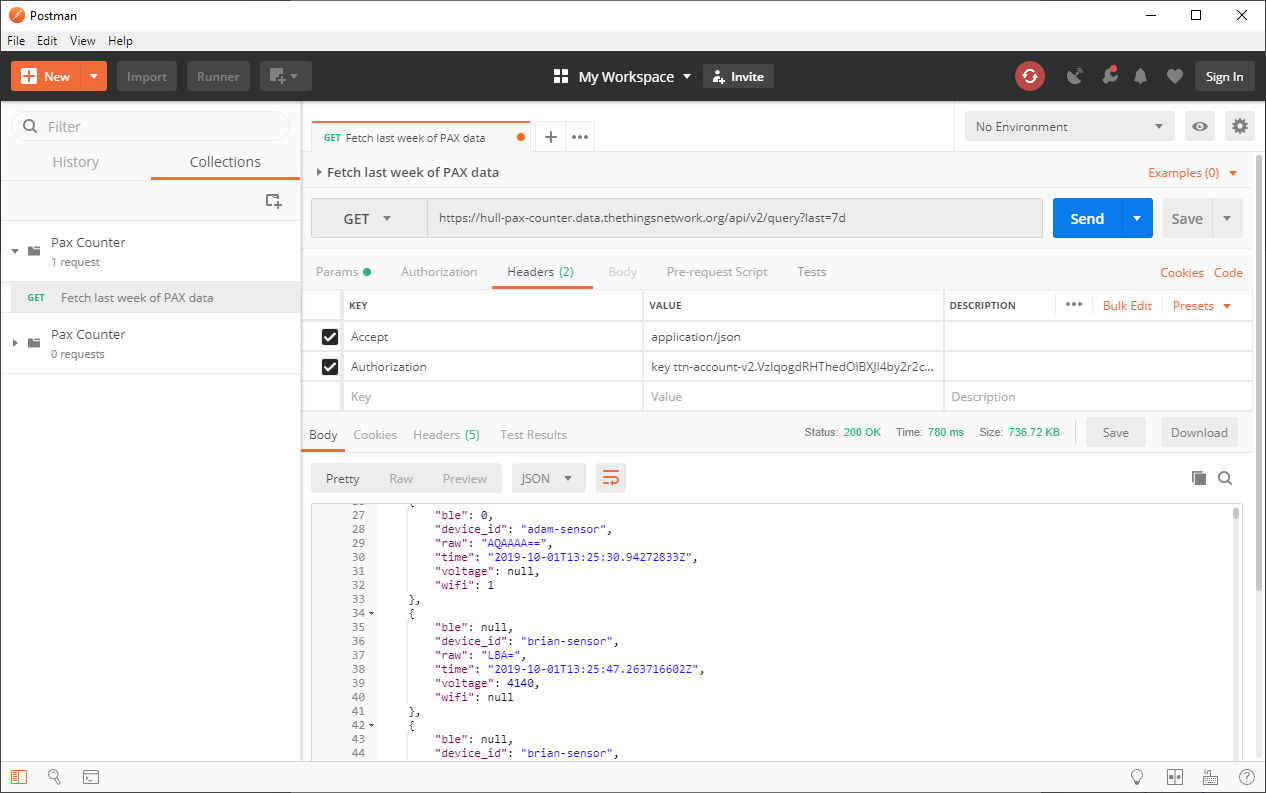Open tab options three-dots menu
Viewport: 1266px width, 793px height.
point(580,137)
